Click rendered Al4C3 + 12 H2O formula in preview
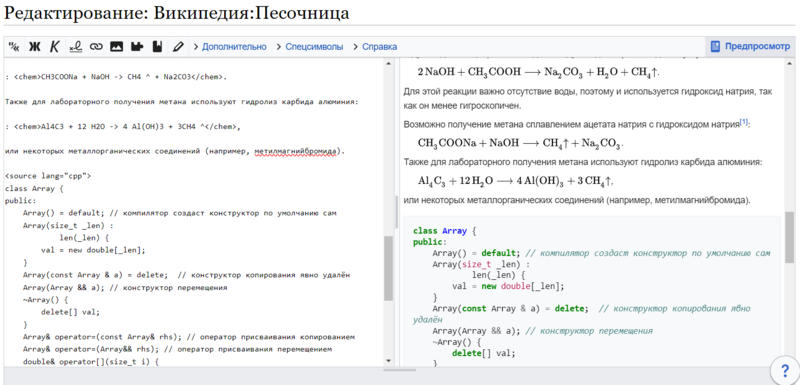This screenshot has height=385, width=800. (x=515, y=181)
